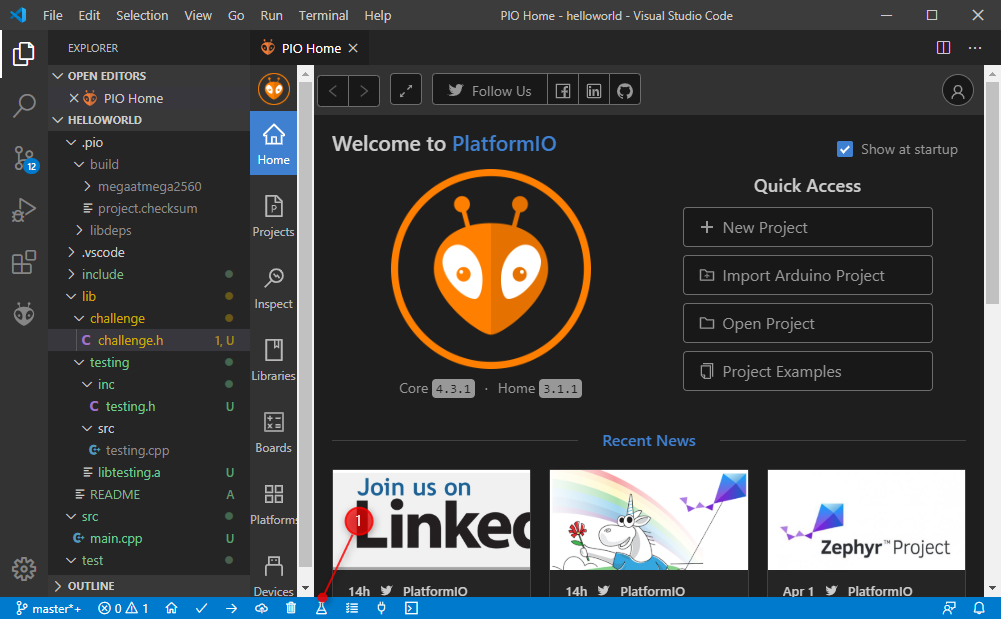Click the expand fullscreen arrows icon
1001x619 pixels.
[406, 91]
